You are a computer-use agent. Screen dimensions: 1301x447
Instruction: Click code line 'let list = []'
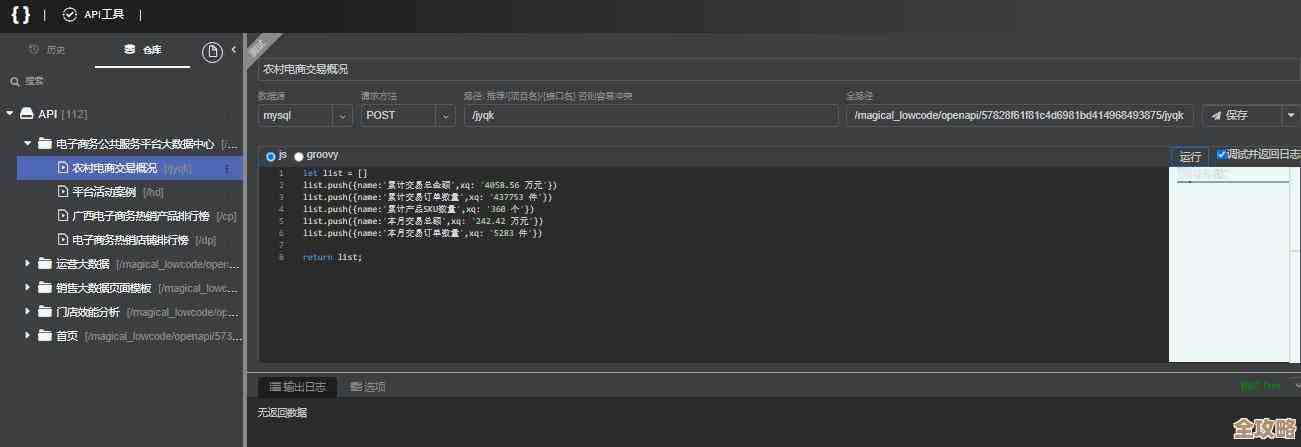pos(335,173)
